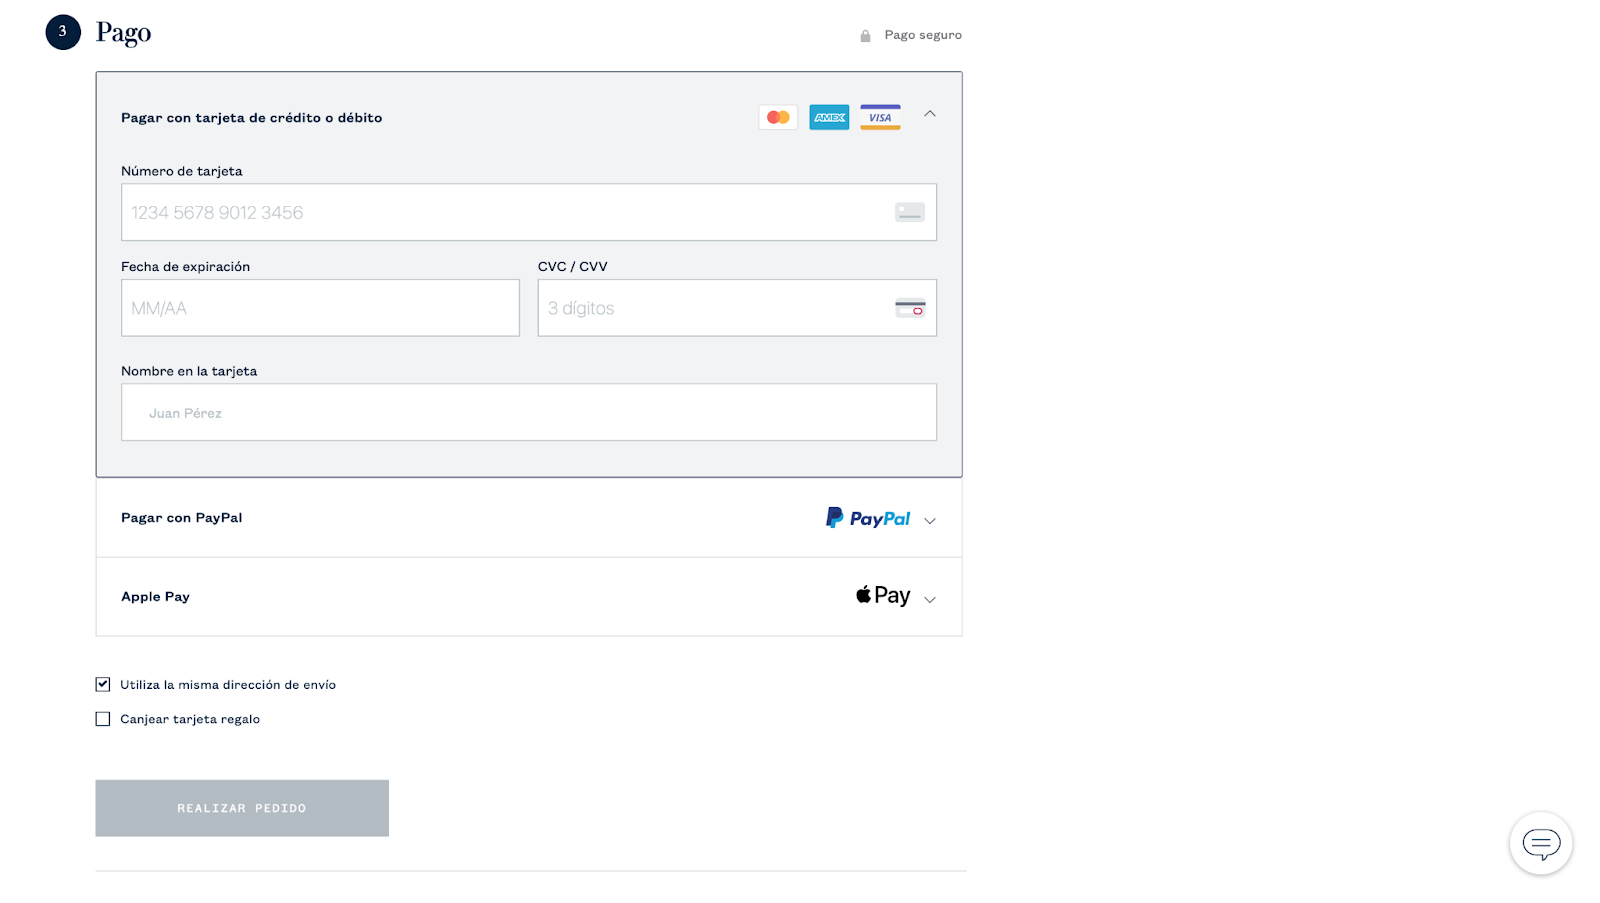Screen dimensions: 1600x903
Task: Click the Fecha de expiración label
Action: pos(186,267)
